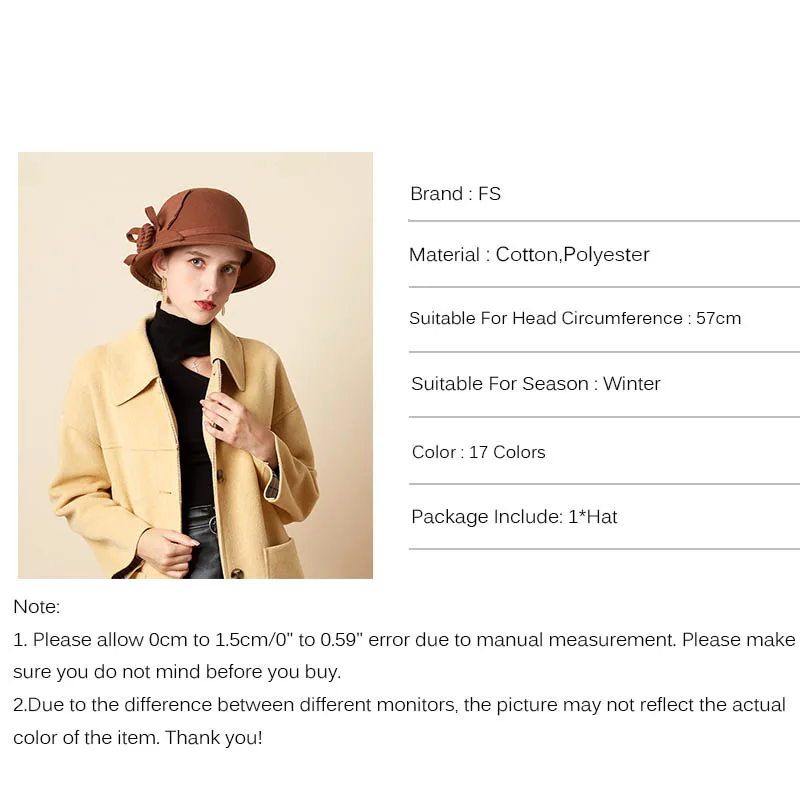The image size is (800, 800).
Task: Click the "Package Include: 1*Hat" row
Action: pyautogui.click(x=514, y=517)
